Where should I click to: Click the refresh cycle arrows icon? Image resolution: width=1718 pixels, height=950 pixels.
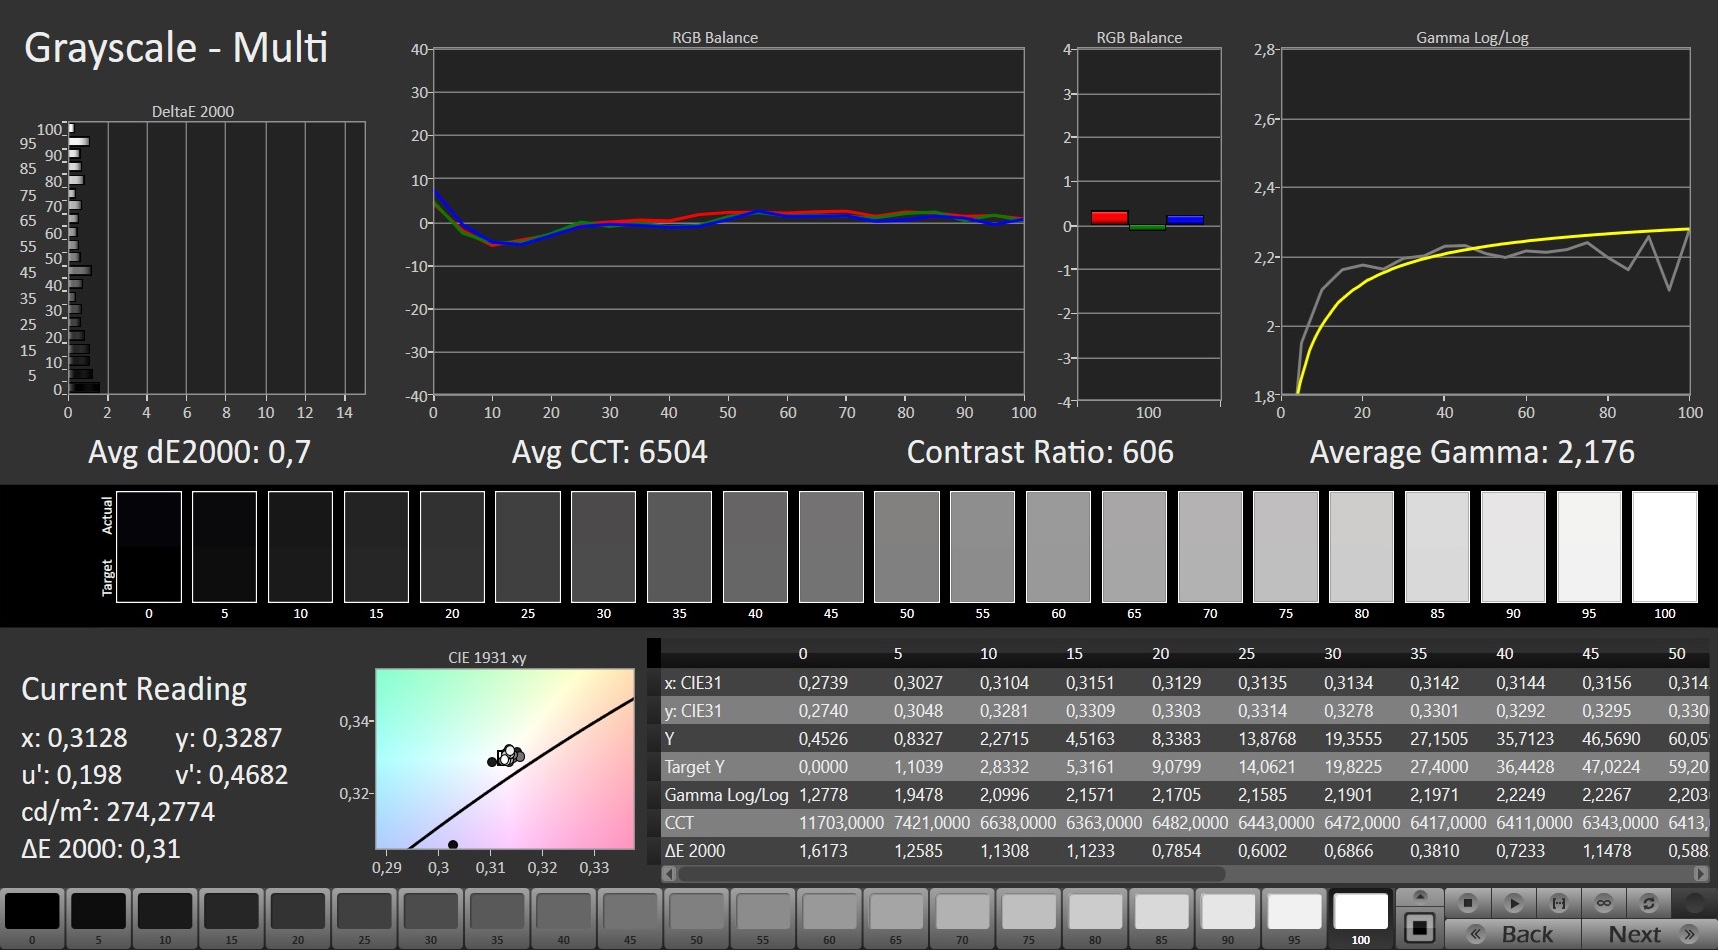[x=1649, y=903]
